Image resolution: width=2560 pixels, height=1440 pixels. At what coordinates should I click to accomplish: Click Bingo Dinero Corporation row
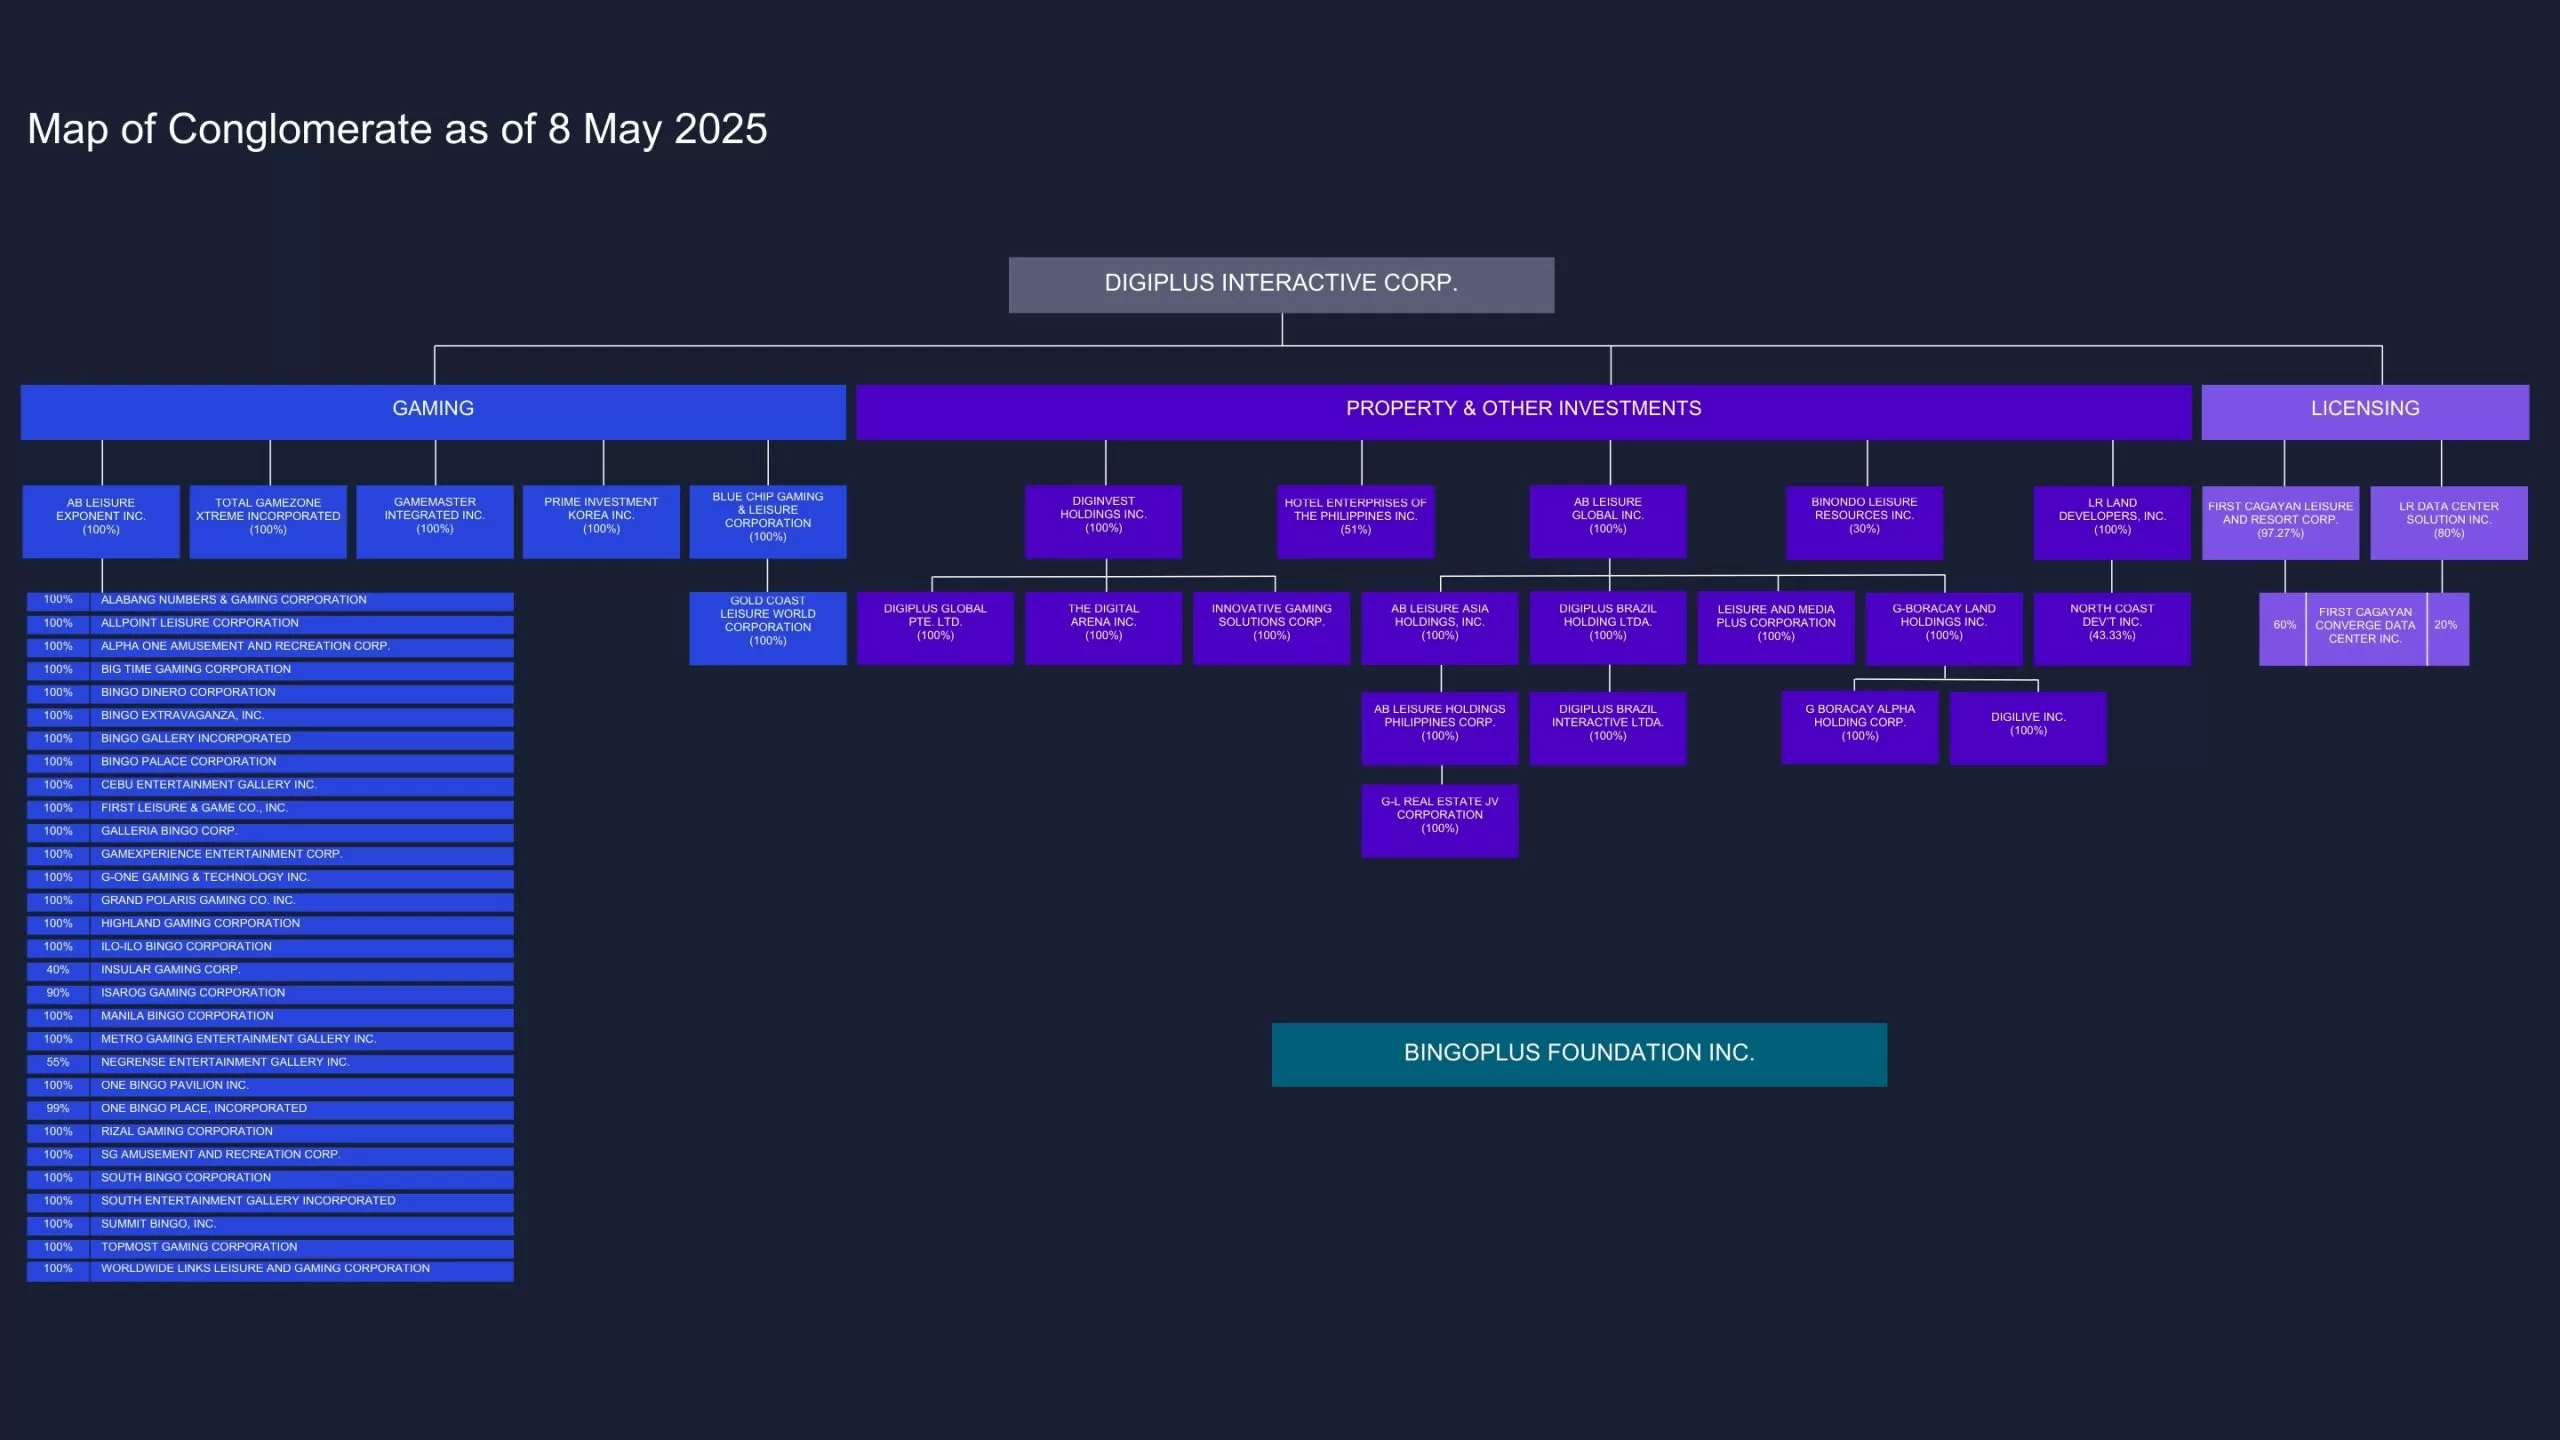pyautogui.click(x=270, y=693)
